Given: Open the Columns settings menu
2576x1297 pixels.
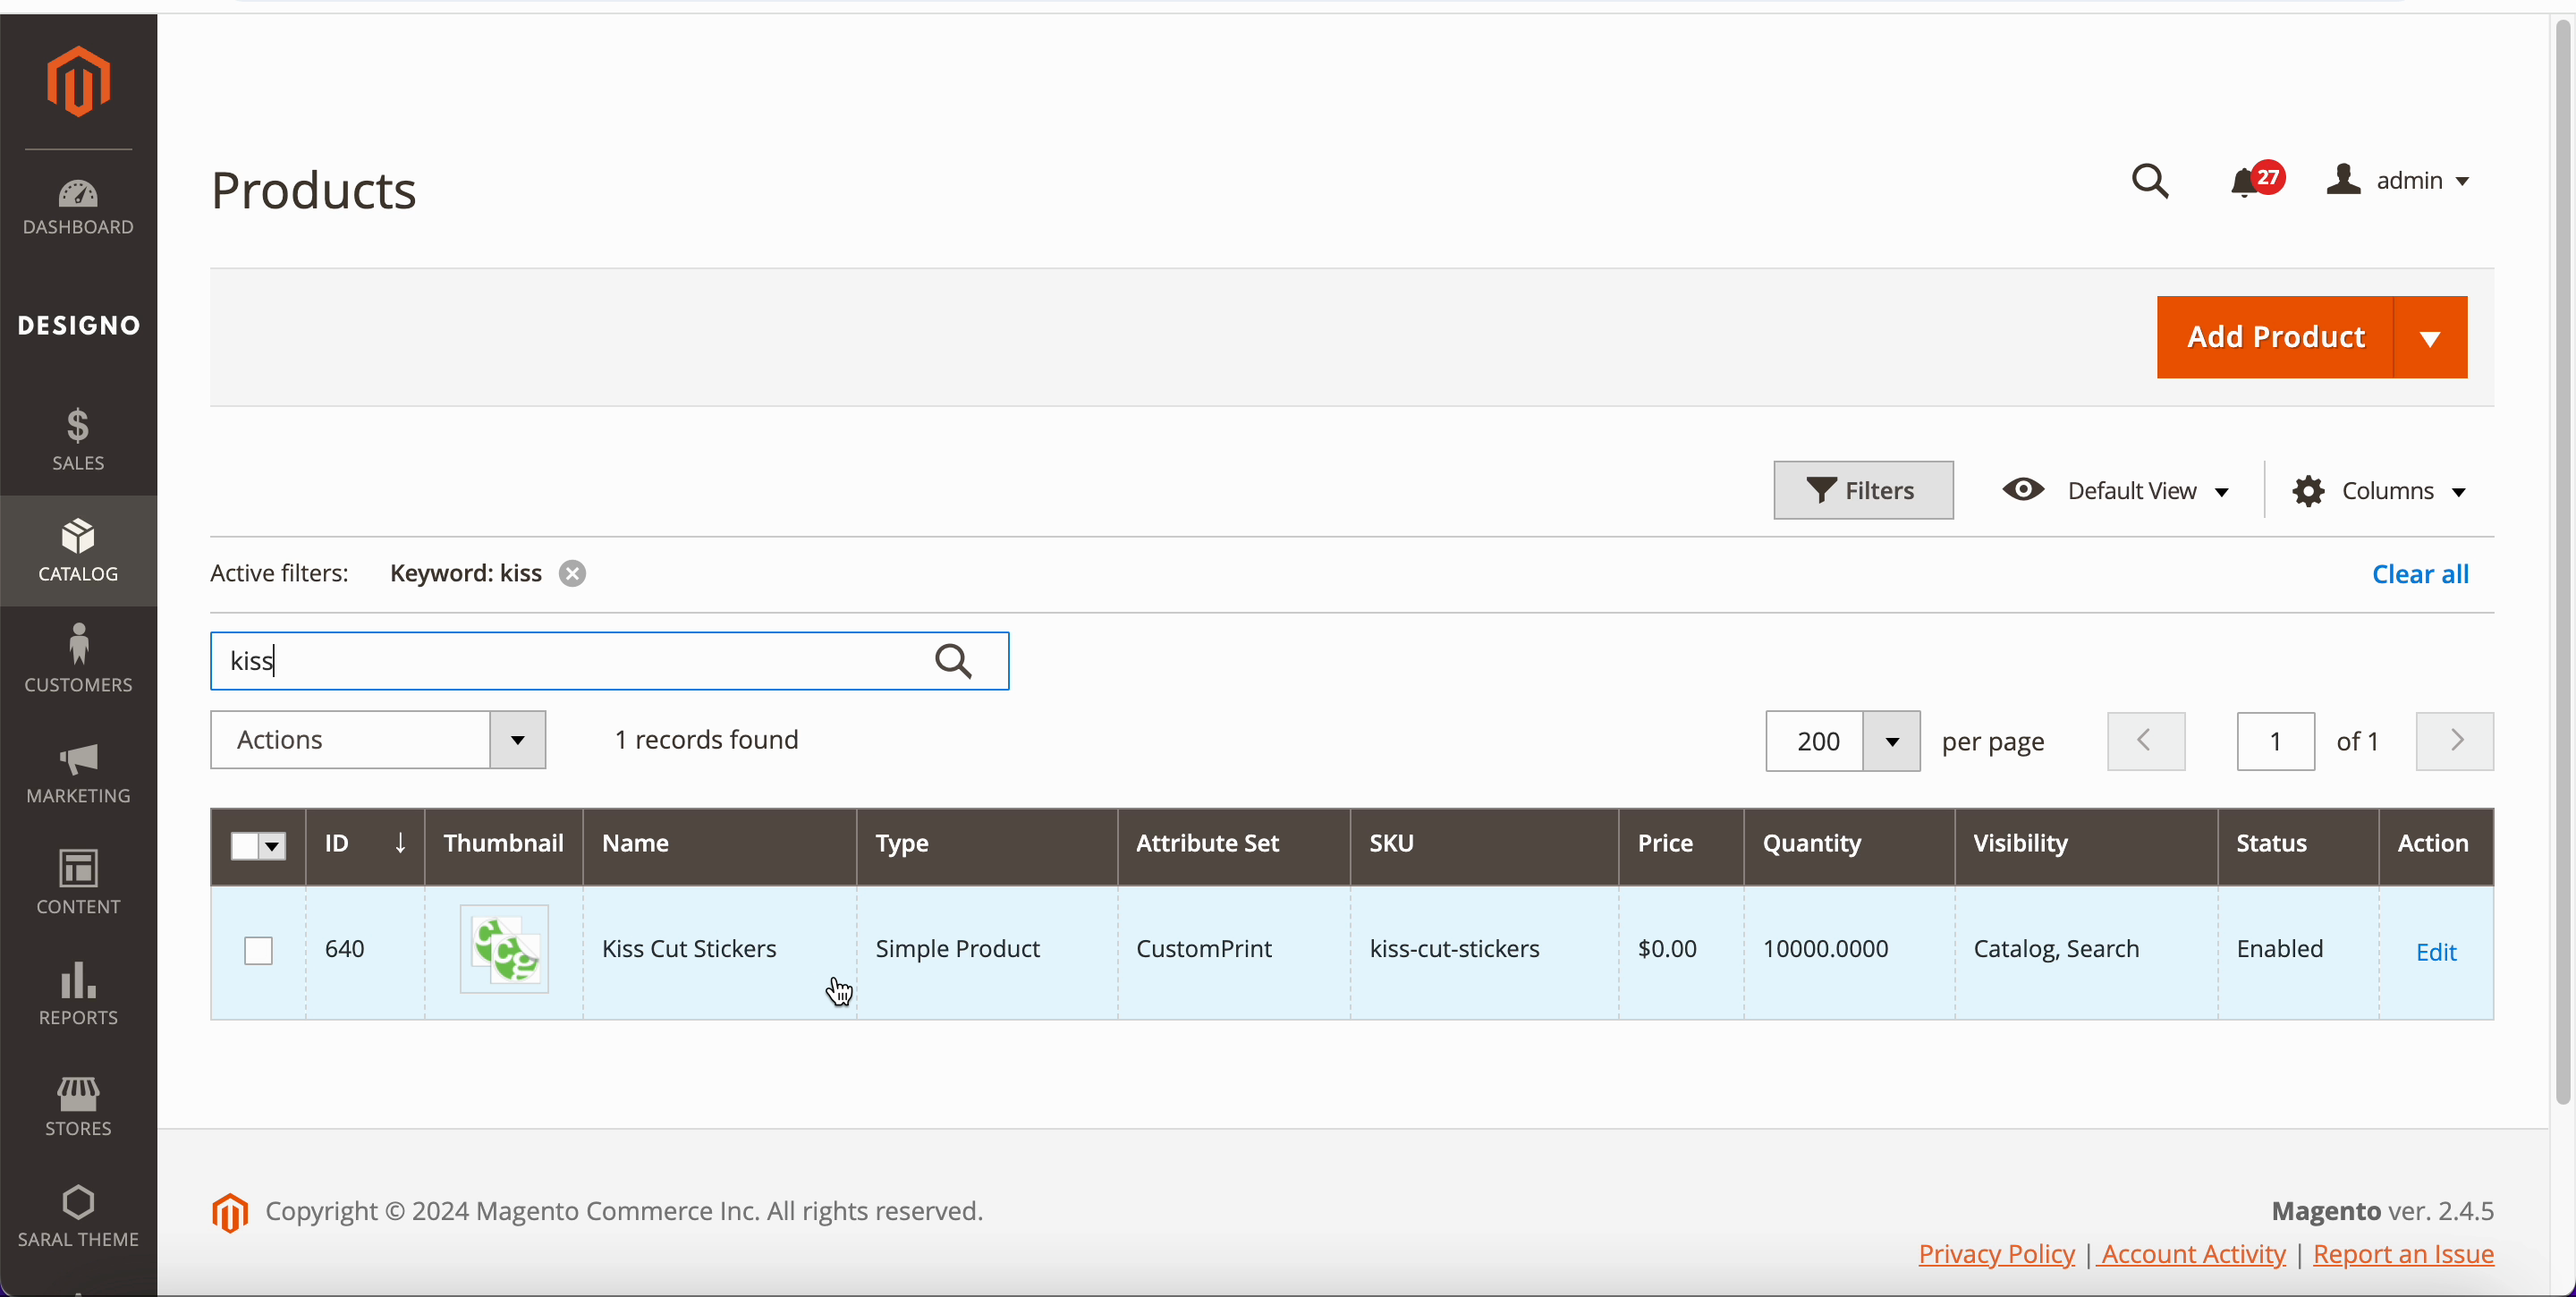Looking at the screenshot, I should pos(2379,491).
